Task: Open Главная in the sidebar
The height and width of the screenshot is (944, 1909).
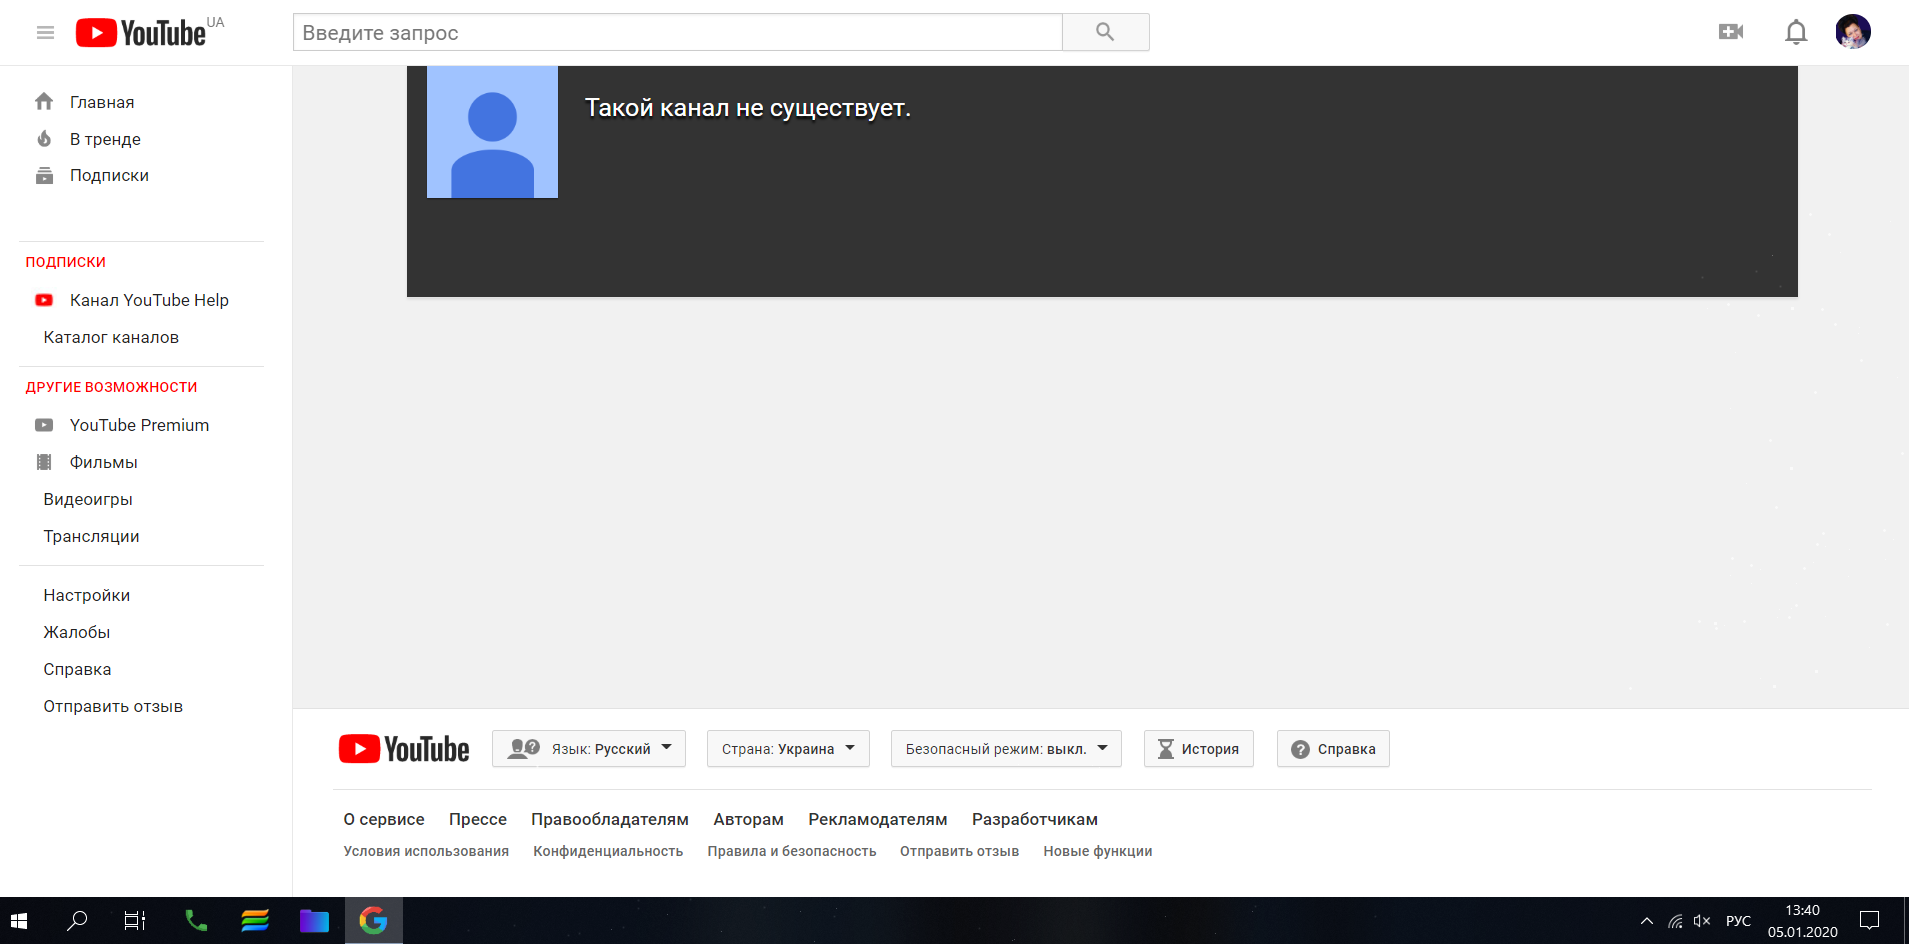Action: (102, 102)
